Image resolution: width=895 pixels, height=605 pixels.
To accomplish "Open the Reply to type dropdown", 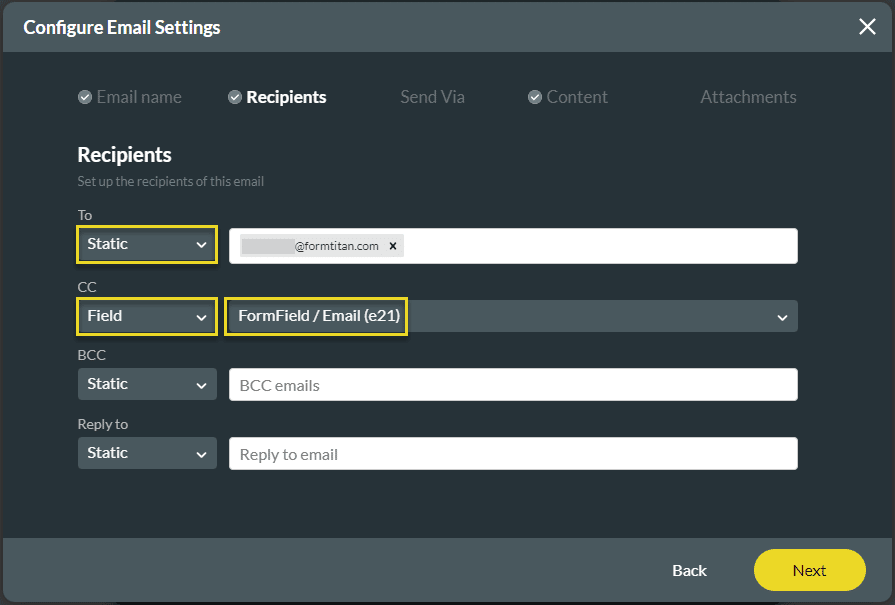I will (x=147, y=453).
